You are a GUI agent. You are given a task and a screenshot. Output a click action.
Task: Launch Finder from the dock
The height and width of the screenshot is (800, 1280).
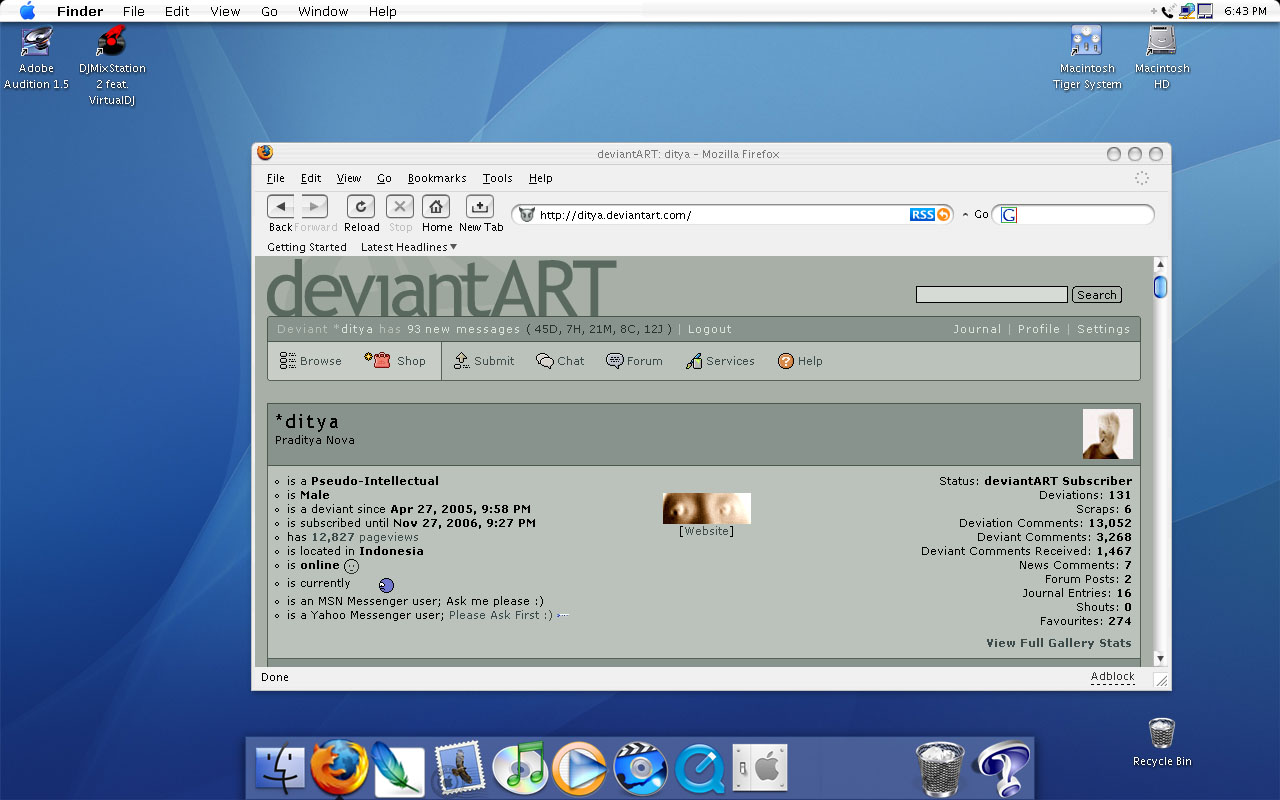[280, 769]
